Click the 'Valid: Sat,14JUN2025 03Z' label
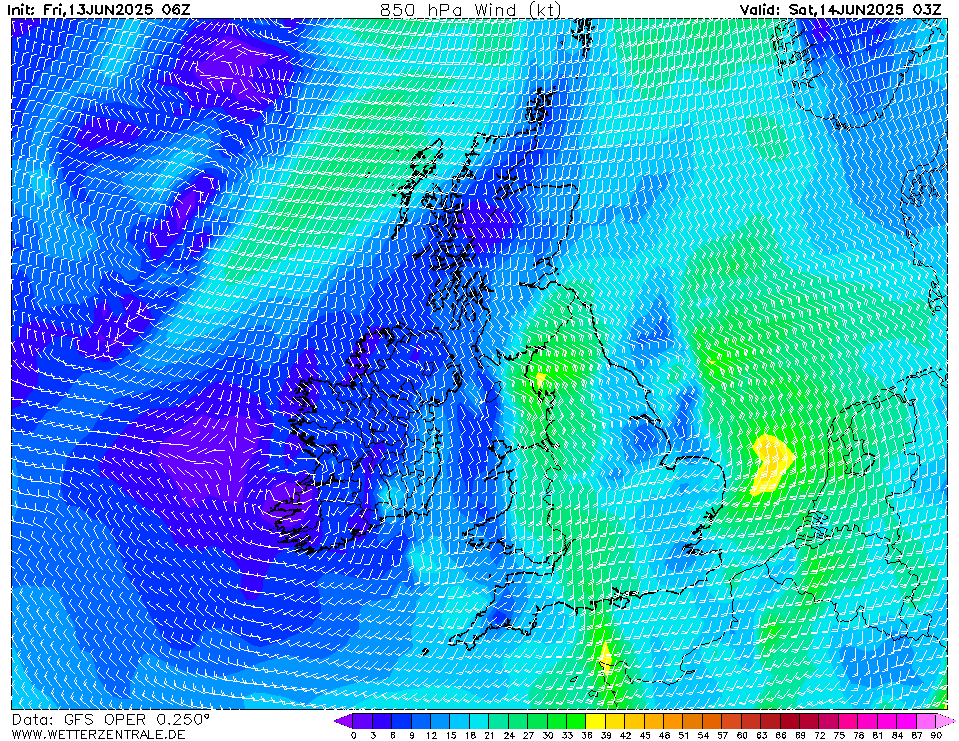This screenshot has height=741, width=959. [840, 9]
